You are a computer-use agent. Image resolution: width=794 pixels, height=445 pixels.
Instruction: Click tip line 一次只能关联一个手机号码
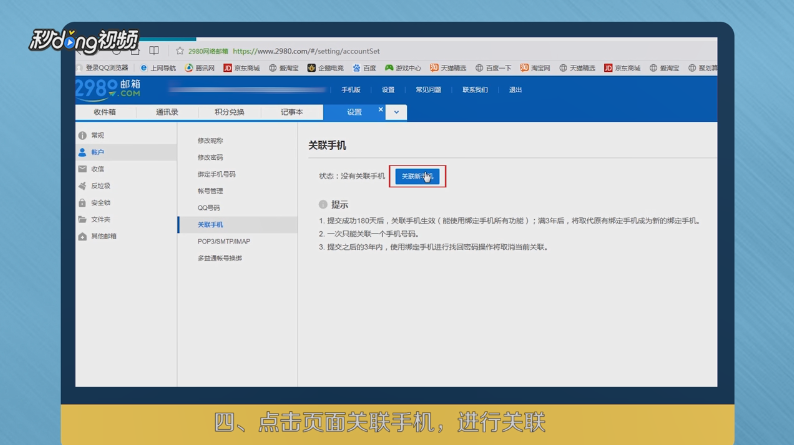369,234
